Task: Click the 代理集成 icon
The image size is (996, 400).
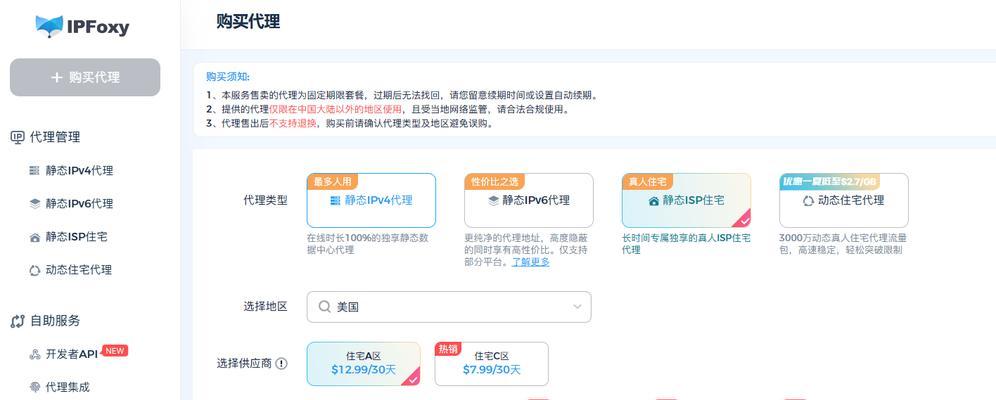Action: point(35,387)
